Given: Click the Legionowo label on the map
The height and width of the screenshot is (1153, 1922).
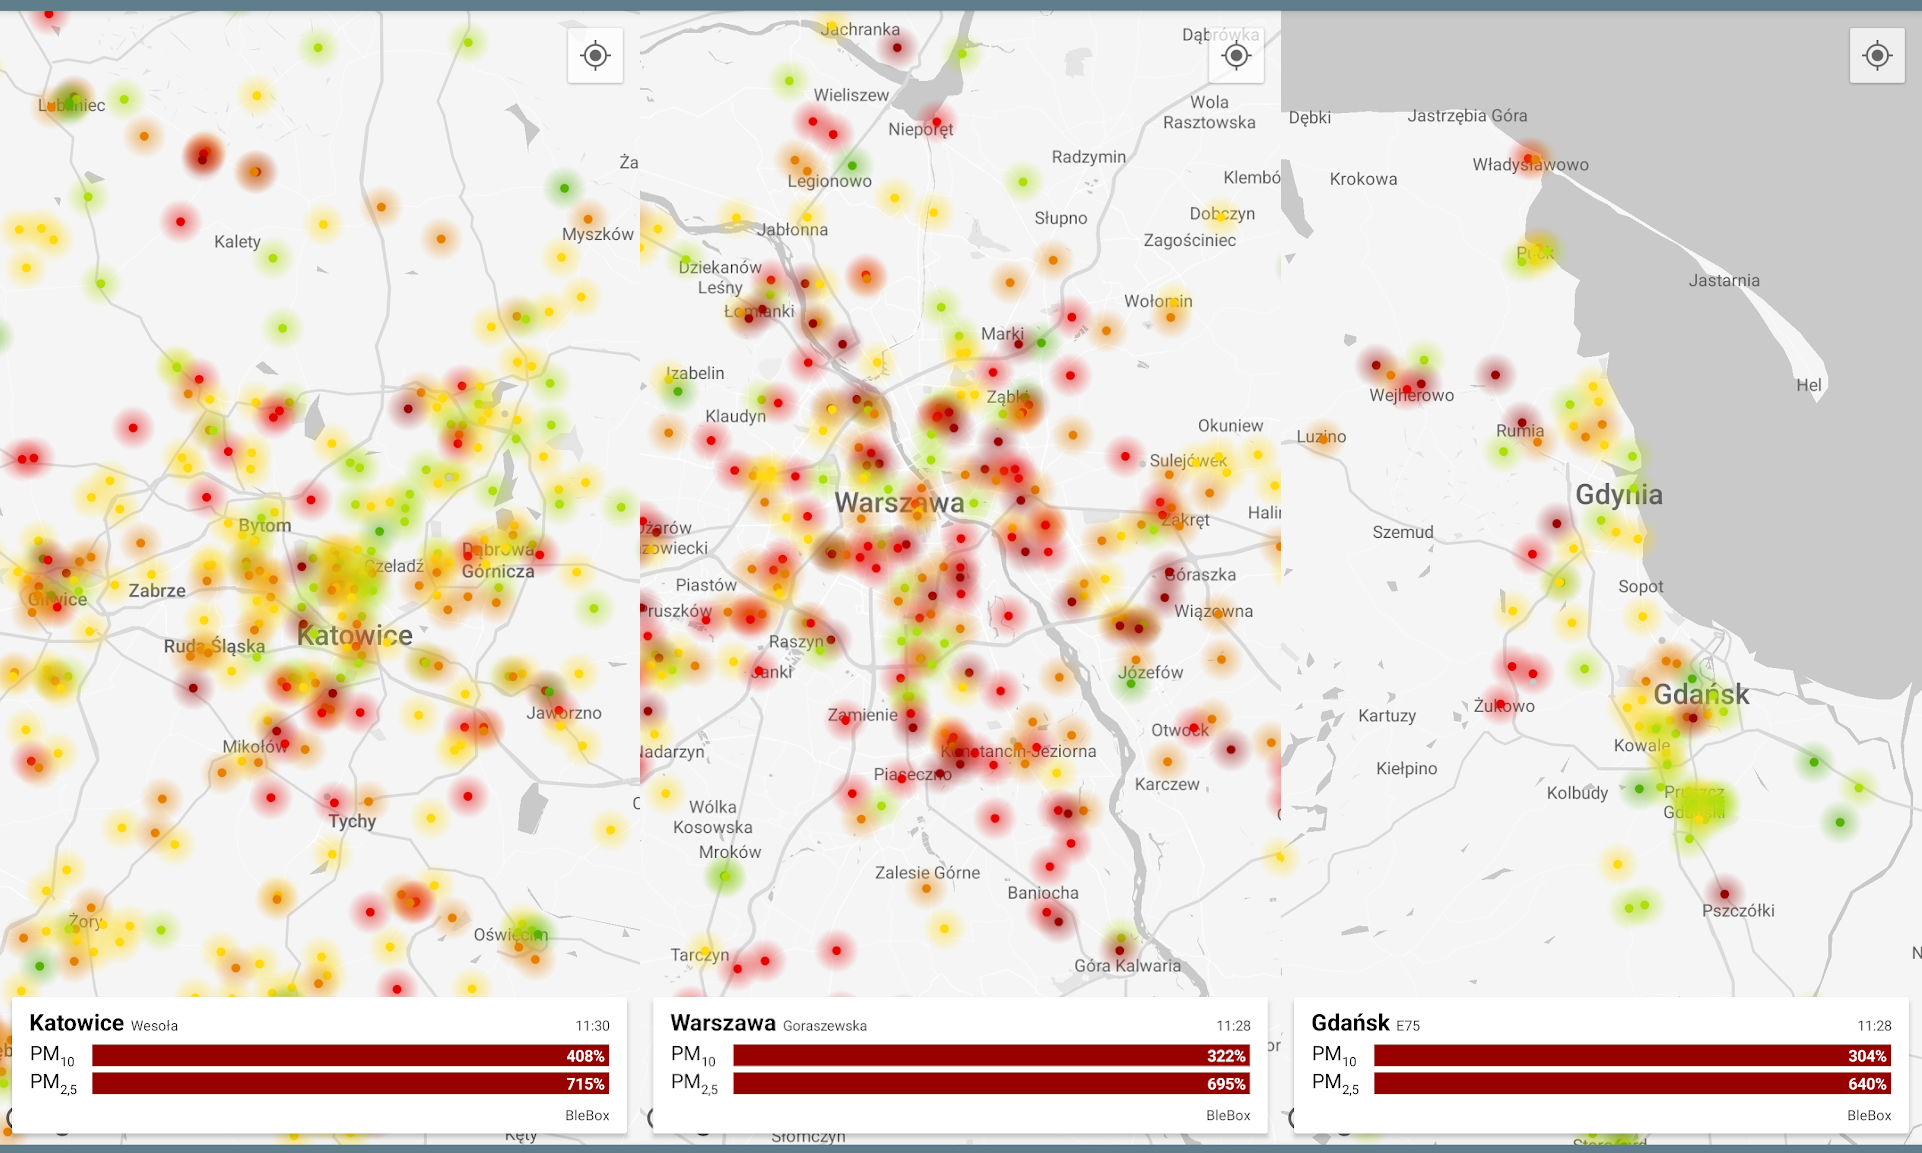Looking at the screenshot, I should pyautogui.click(x=829, y=181).
